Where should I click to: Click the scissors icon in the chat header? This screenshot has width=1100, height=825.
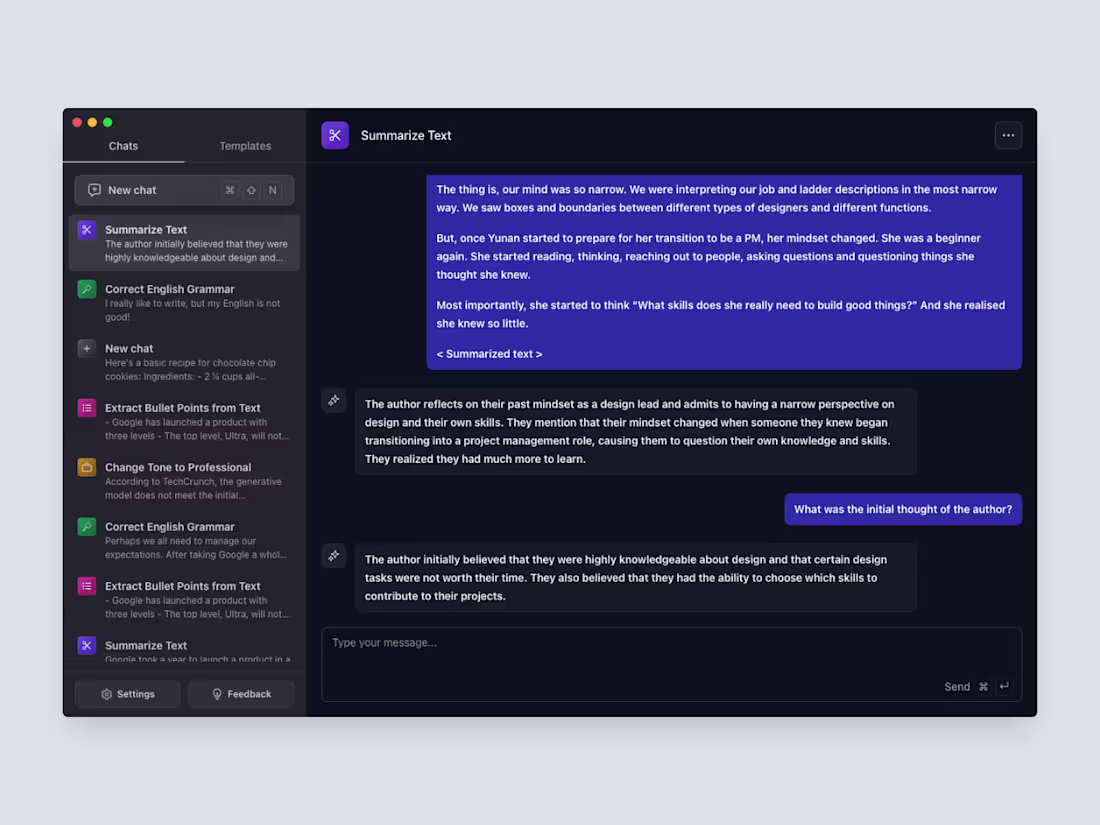tap(335, 135)
